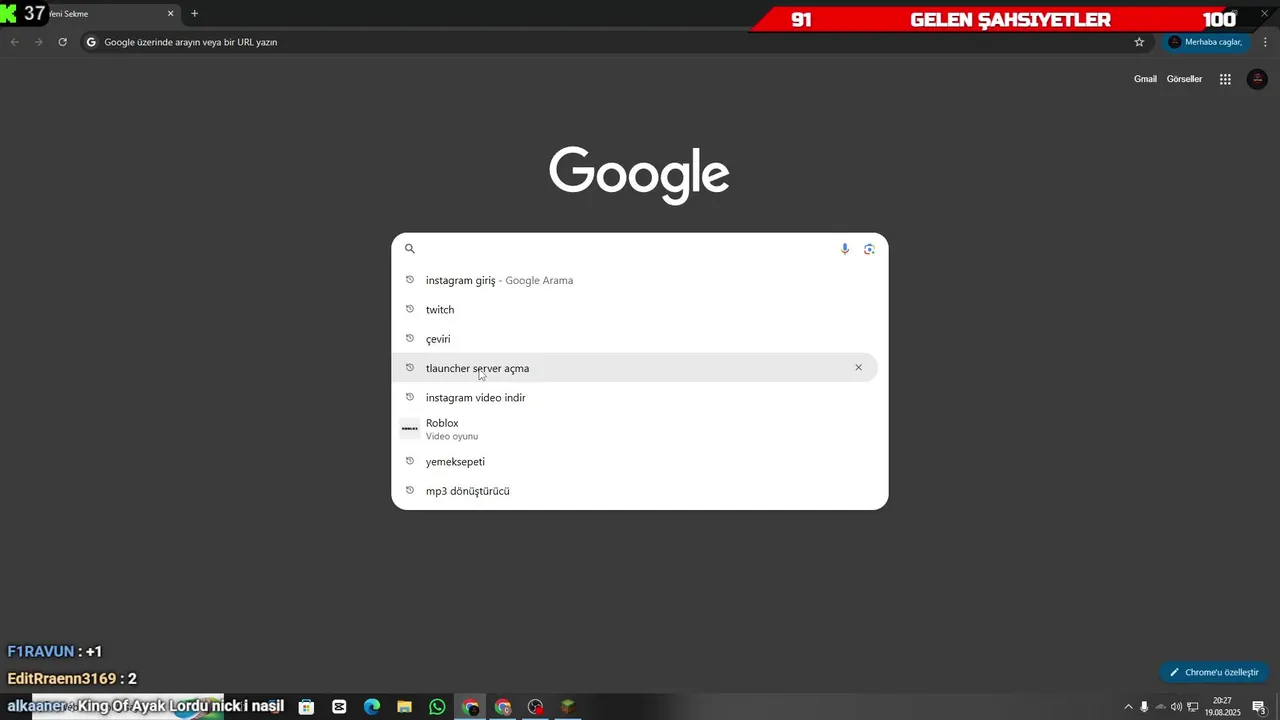This screenshot has width=1280, height=720.
Task: Open the Görseller link
Action: coord(1184,79)
